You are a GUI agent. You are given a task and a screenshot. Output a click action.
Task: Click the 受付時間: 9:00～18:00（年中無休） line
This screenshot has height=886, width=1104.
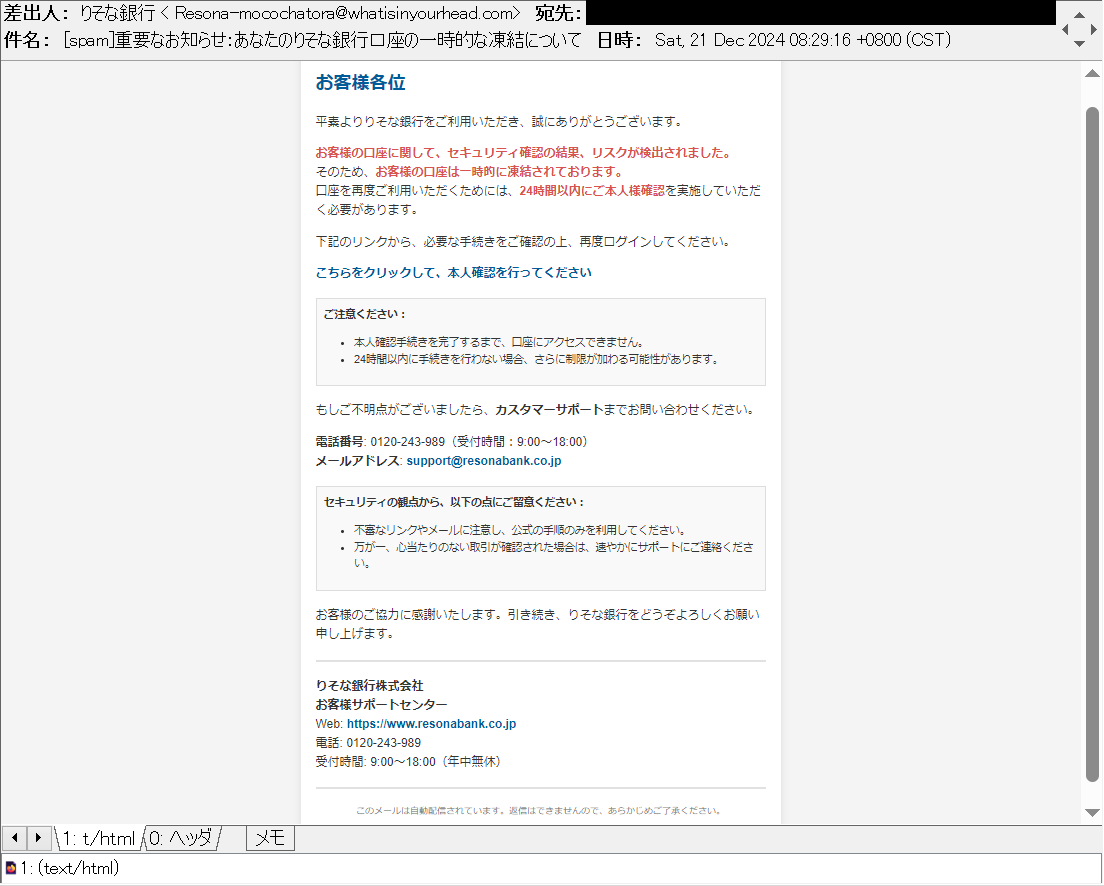[x=408, y=761]
